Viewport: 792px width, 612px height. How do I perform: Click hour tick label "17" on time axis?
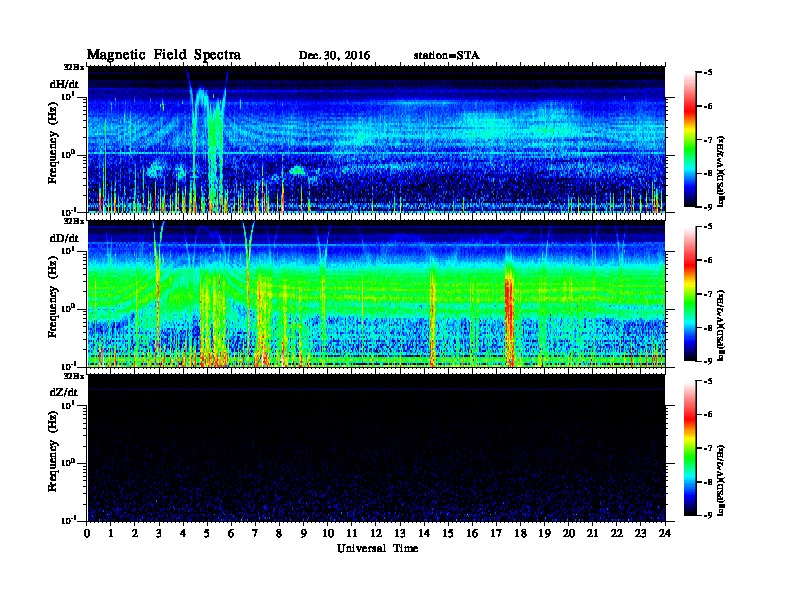[x=496, y=534]
